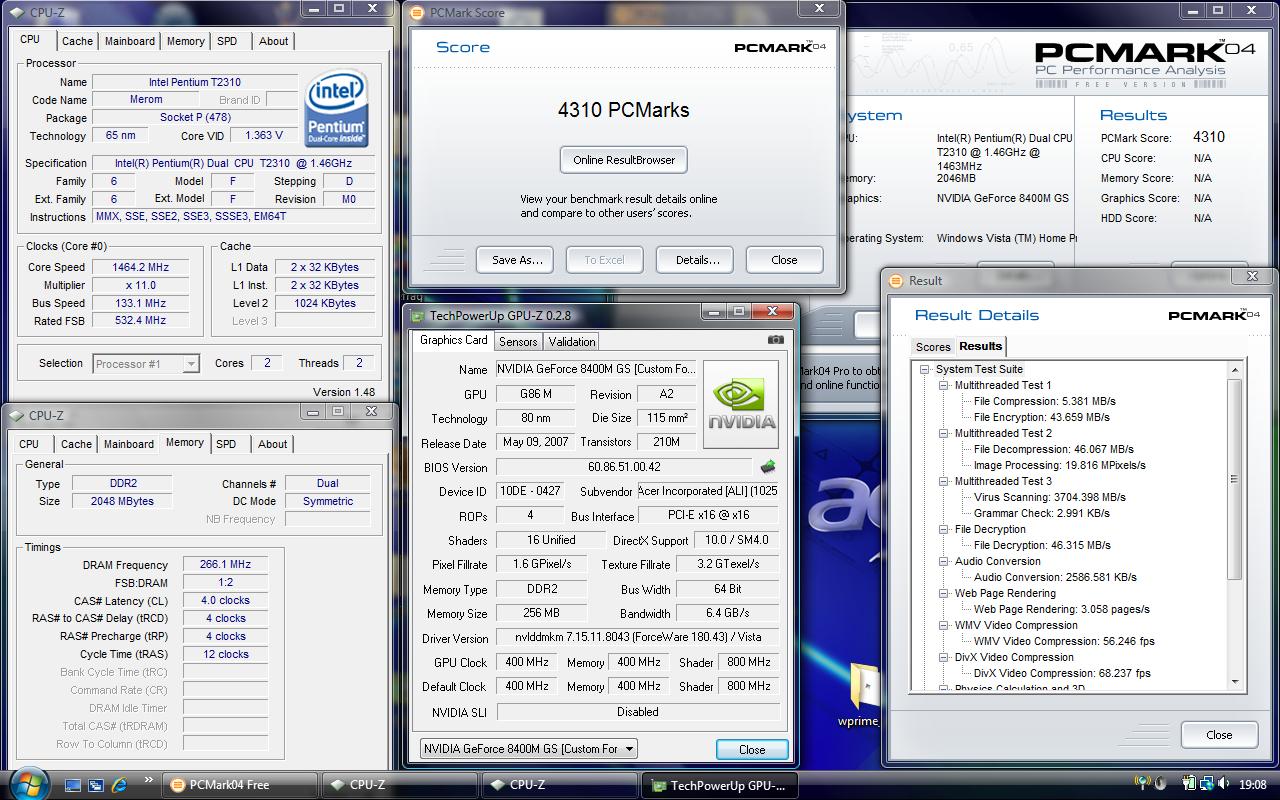Switch to the Sensors tab in GPU-Z
The width and height of the screenshot is (1280, 800).
point(518,341)
